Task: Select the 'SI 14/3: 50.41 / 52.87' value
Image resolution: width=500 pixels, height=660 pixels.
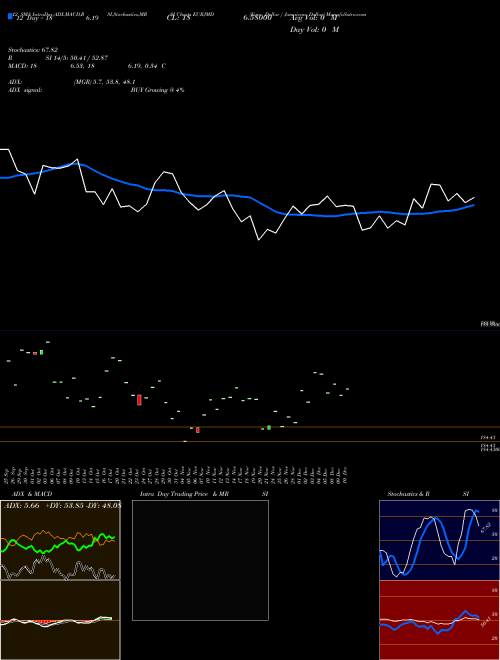Action: click(77, 58)
